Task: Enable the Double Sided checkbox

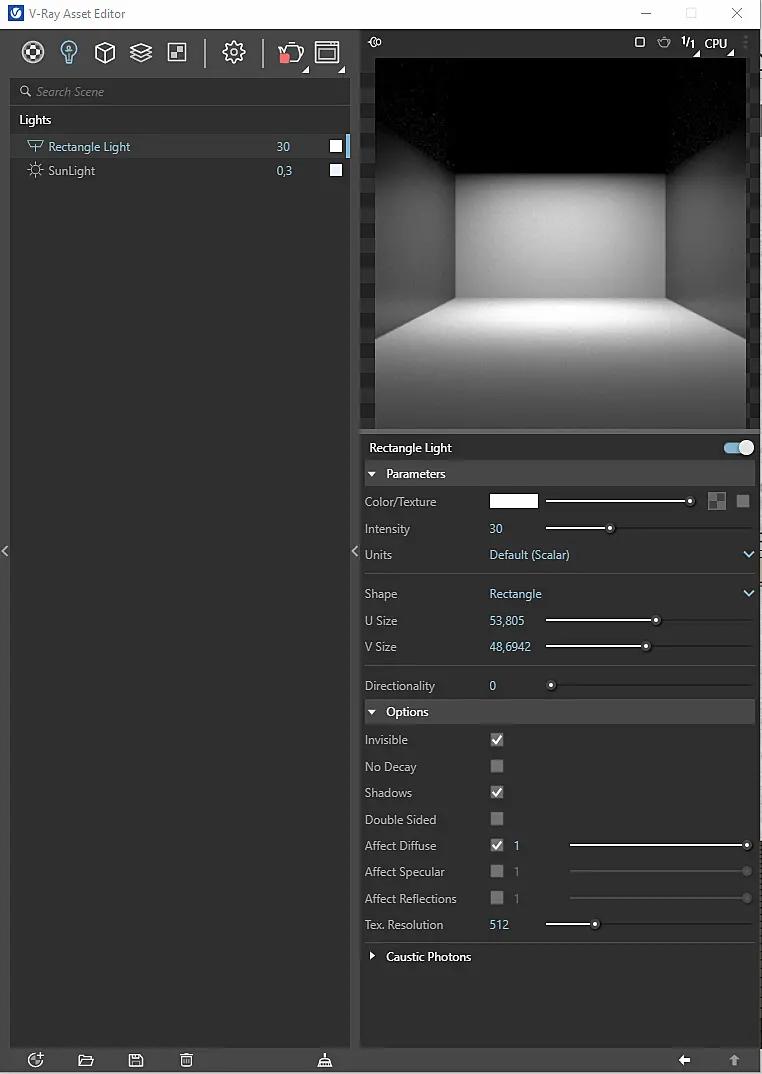Action: click(497, 819)
